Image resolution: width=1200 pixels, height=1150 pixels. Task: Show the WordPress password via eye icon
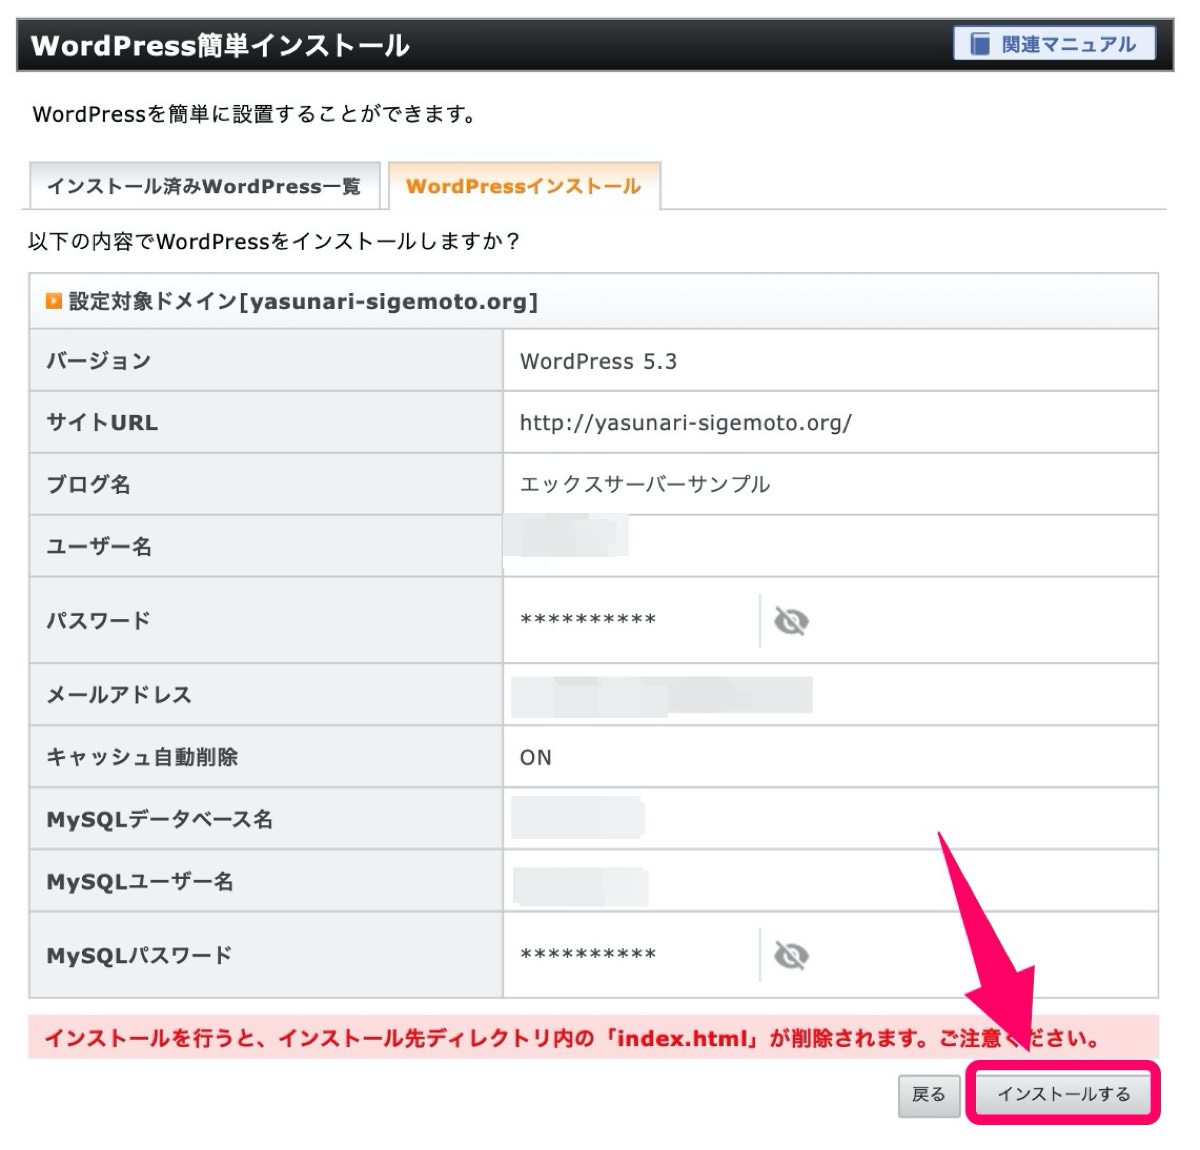click(791, 621)
